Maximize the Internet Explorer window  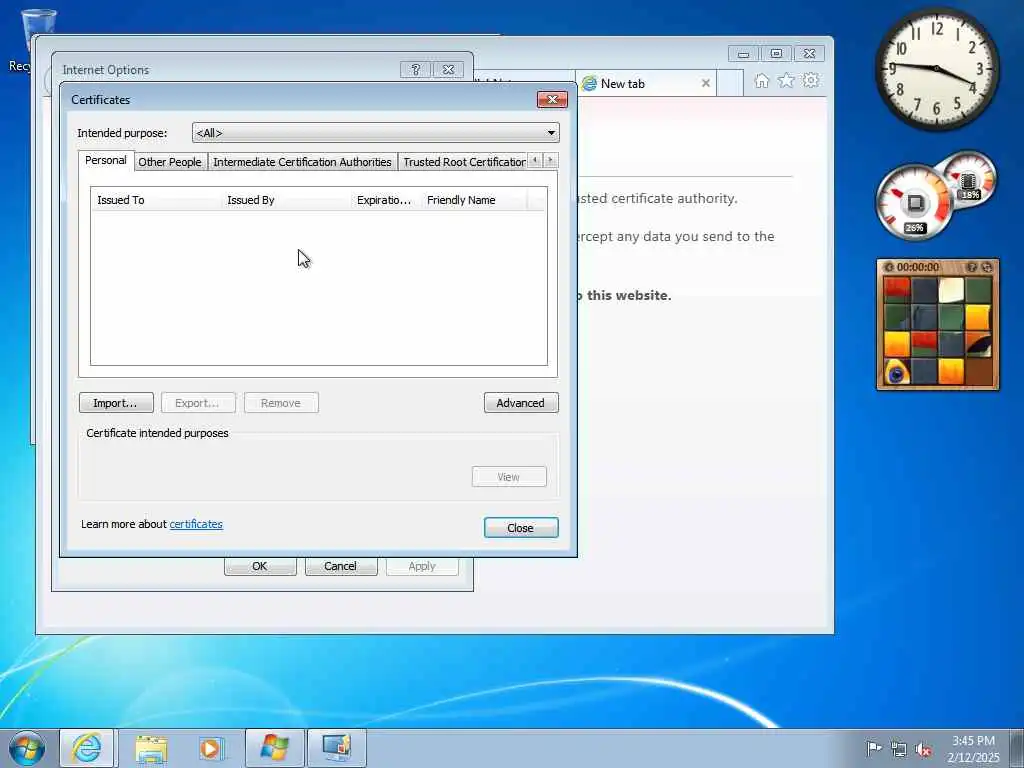[776, 54]
